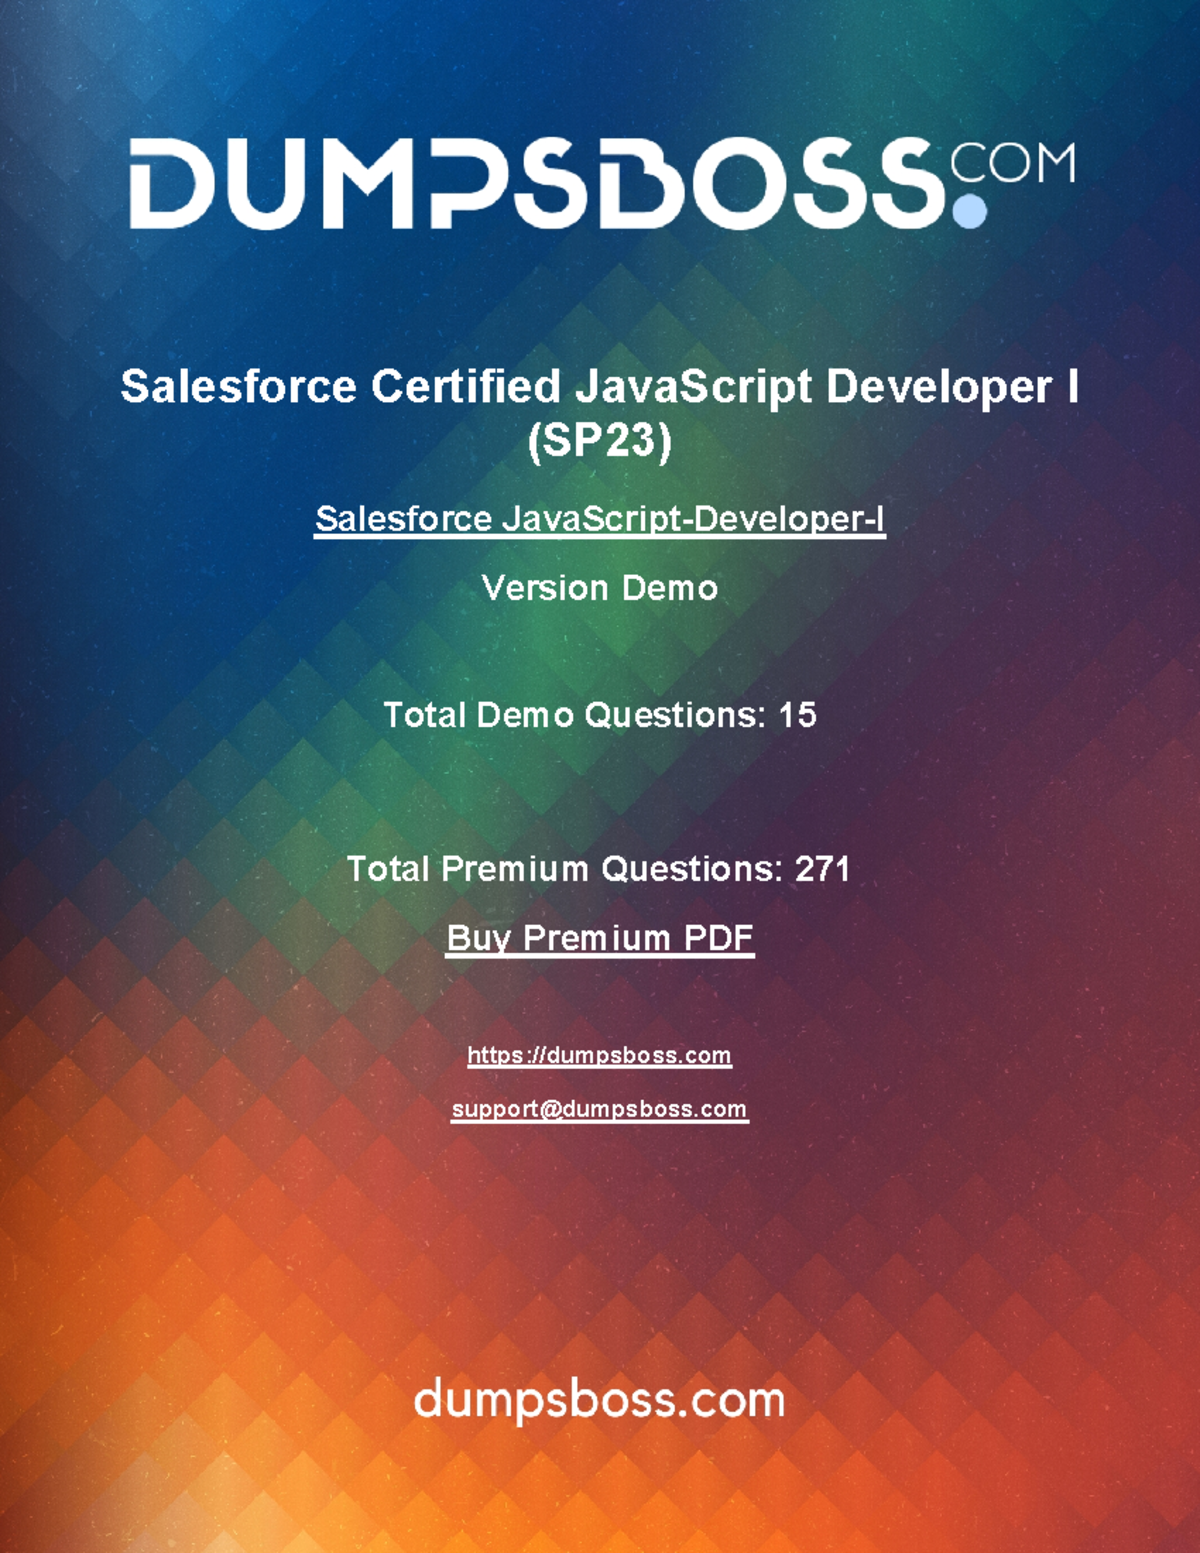Screen dimensions: 1200x1553
Task: Open the Salesforce JavaScript-Developer-I link
Action: 600,520
